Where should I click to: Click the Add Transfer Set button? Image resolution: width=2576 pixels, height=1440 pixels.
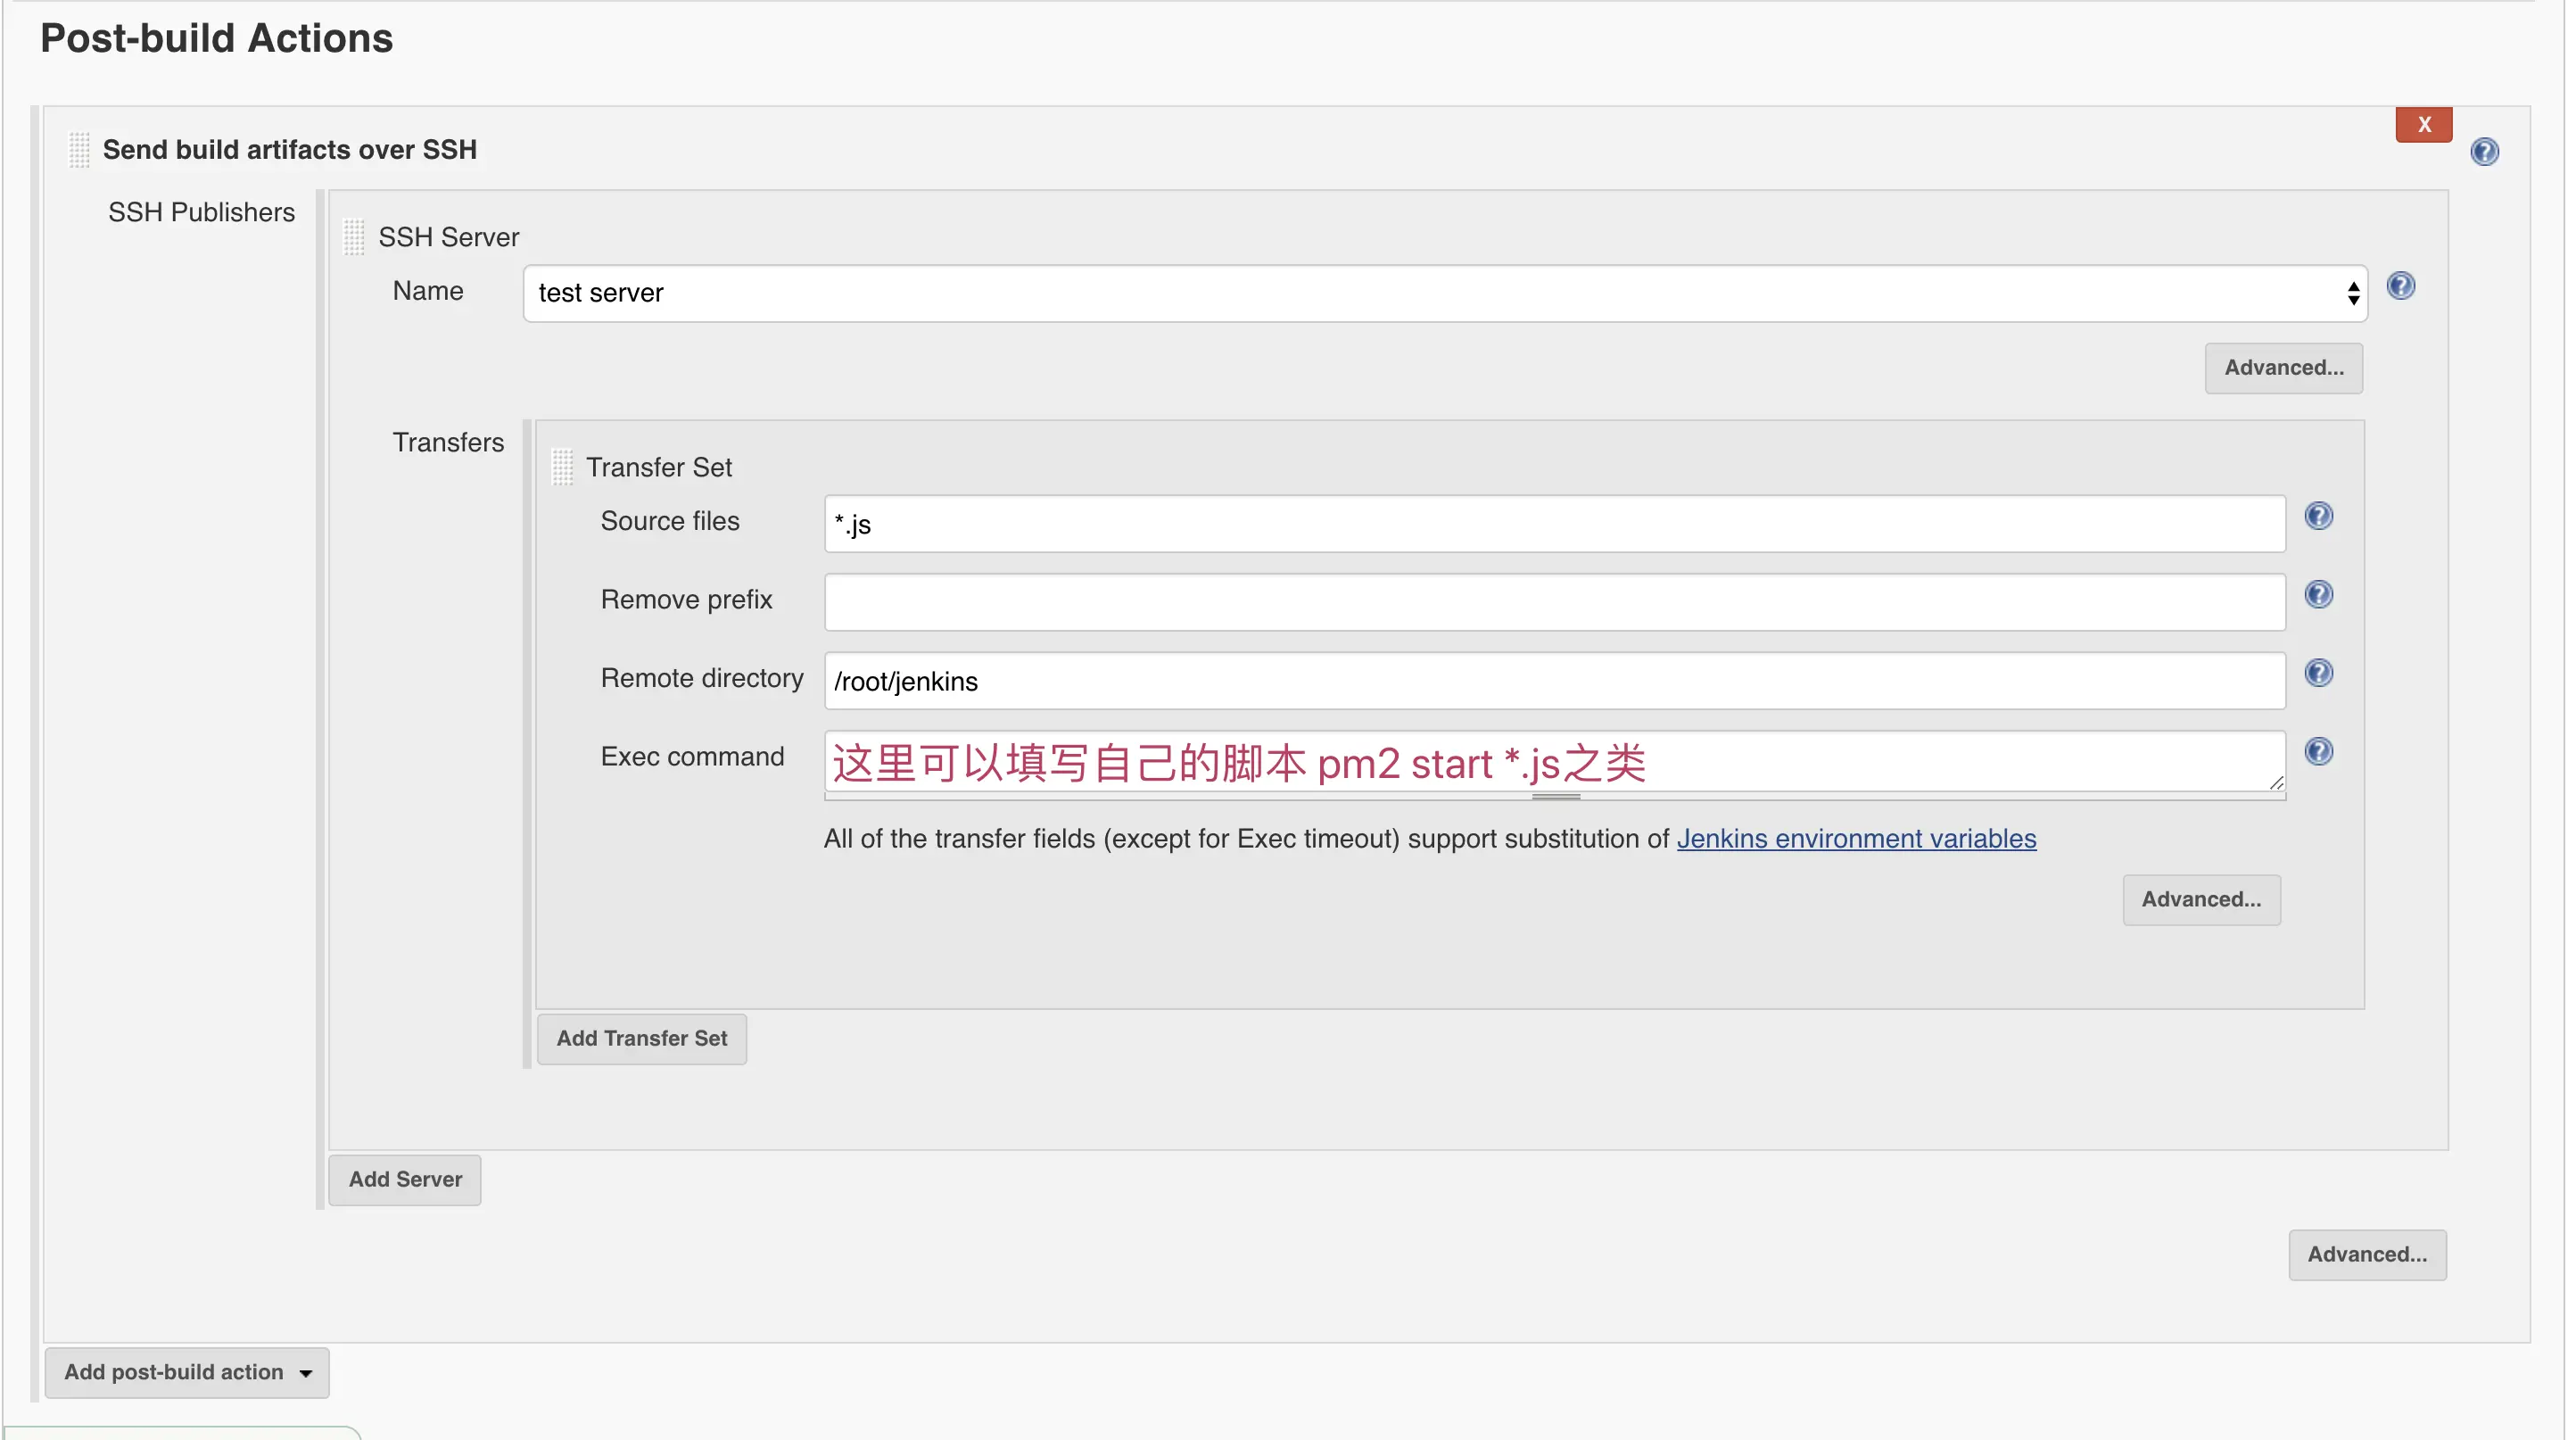641,1038
